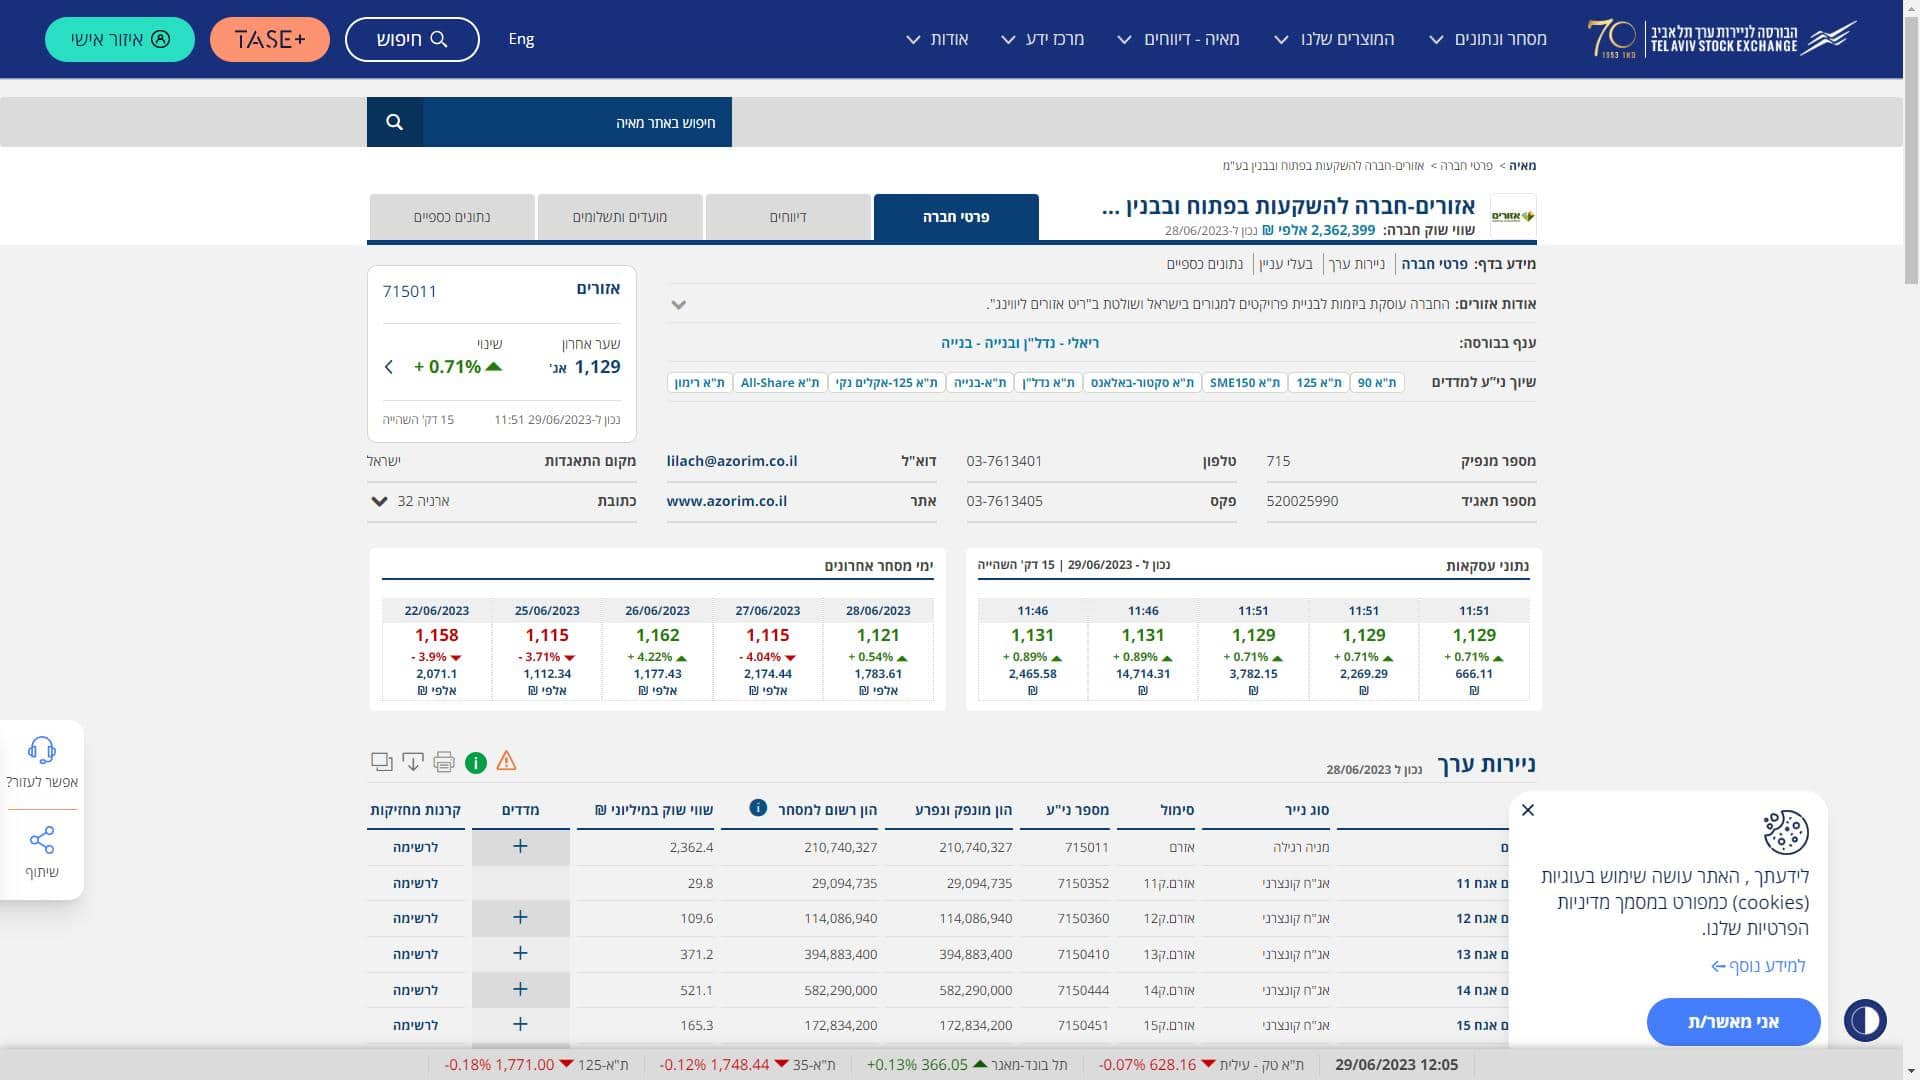Switch to the דיווחים tab
The height and width of the screenshot is (1080, 1920).
pos(788,217)
